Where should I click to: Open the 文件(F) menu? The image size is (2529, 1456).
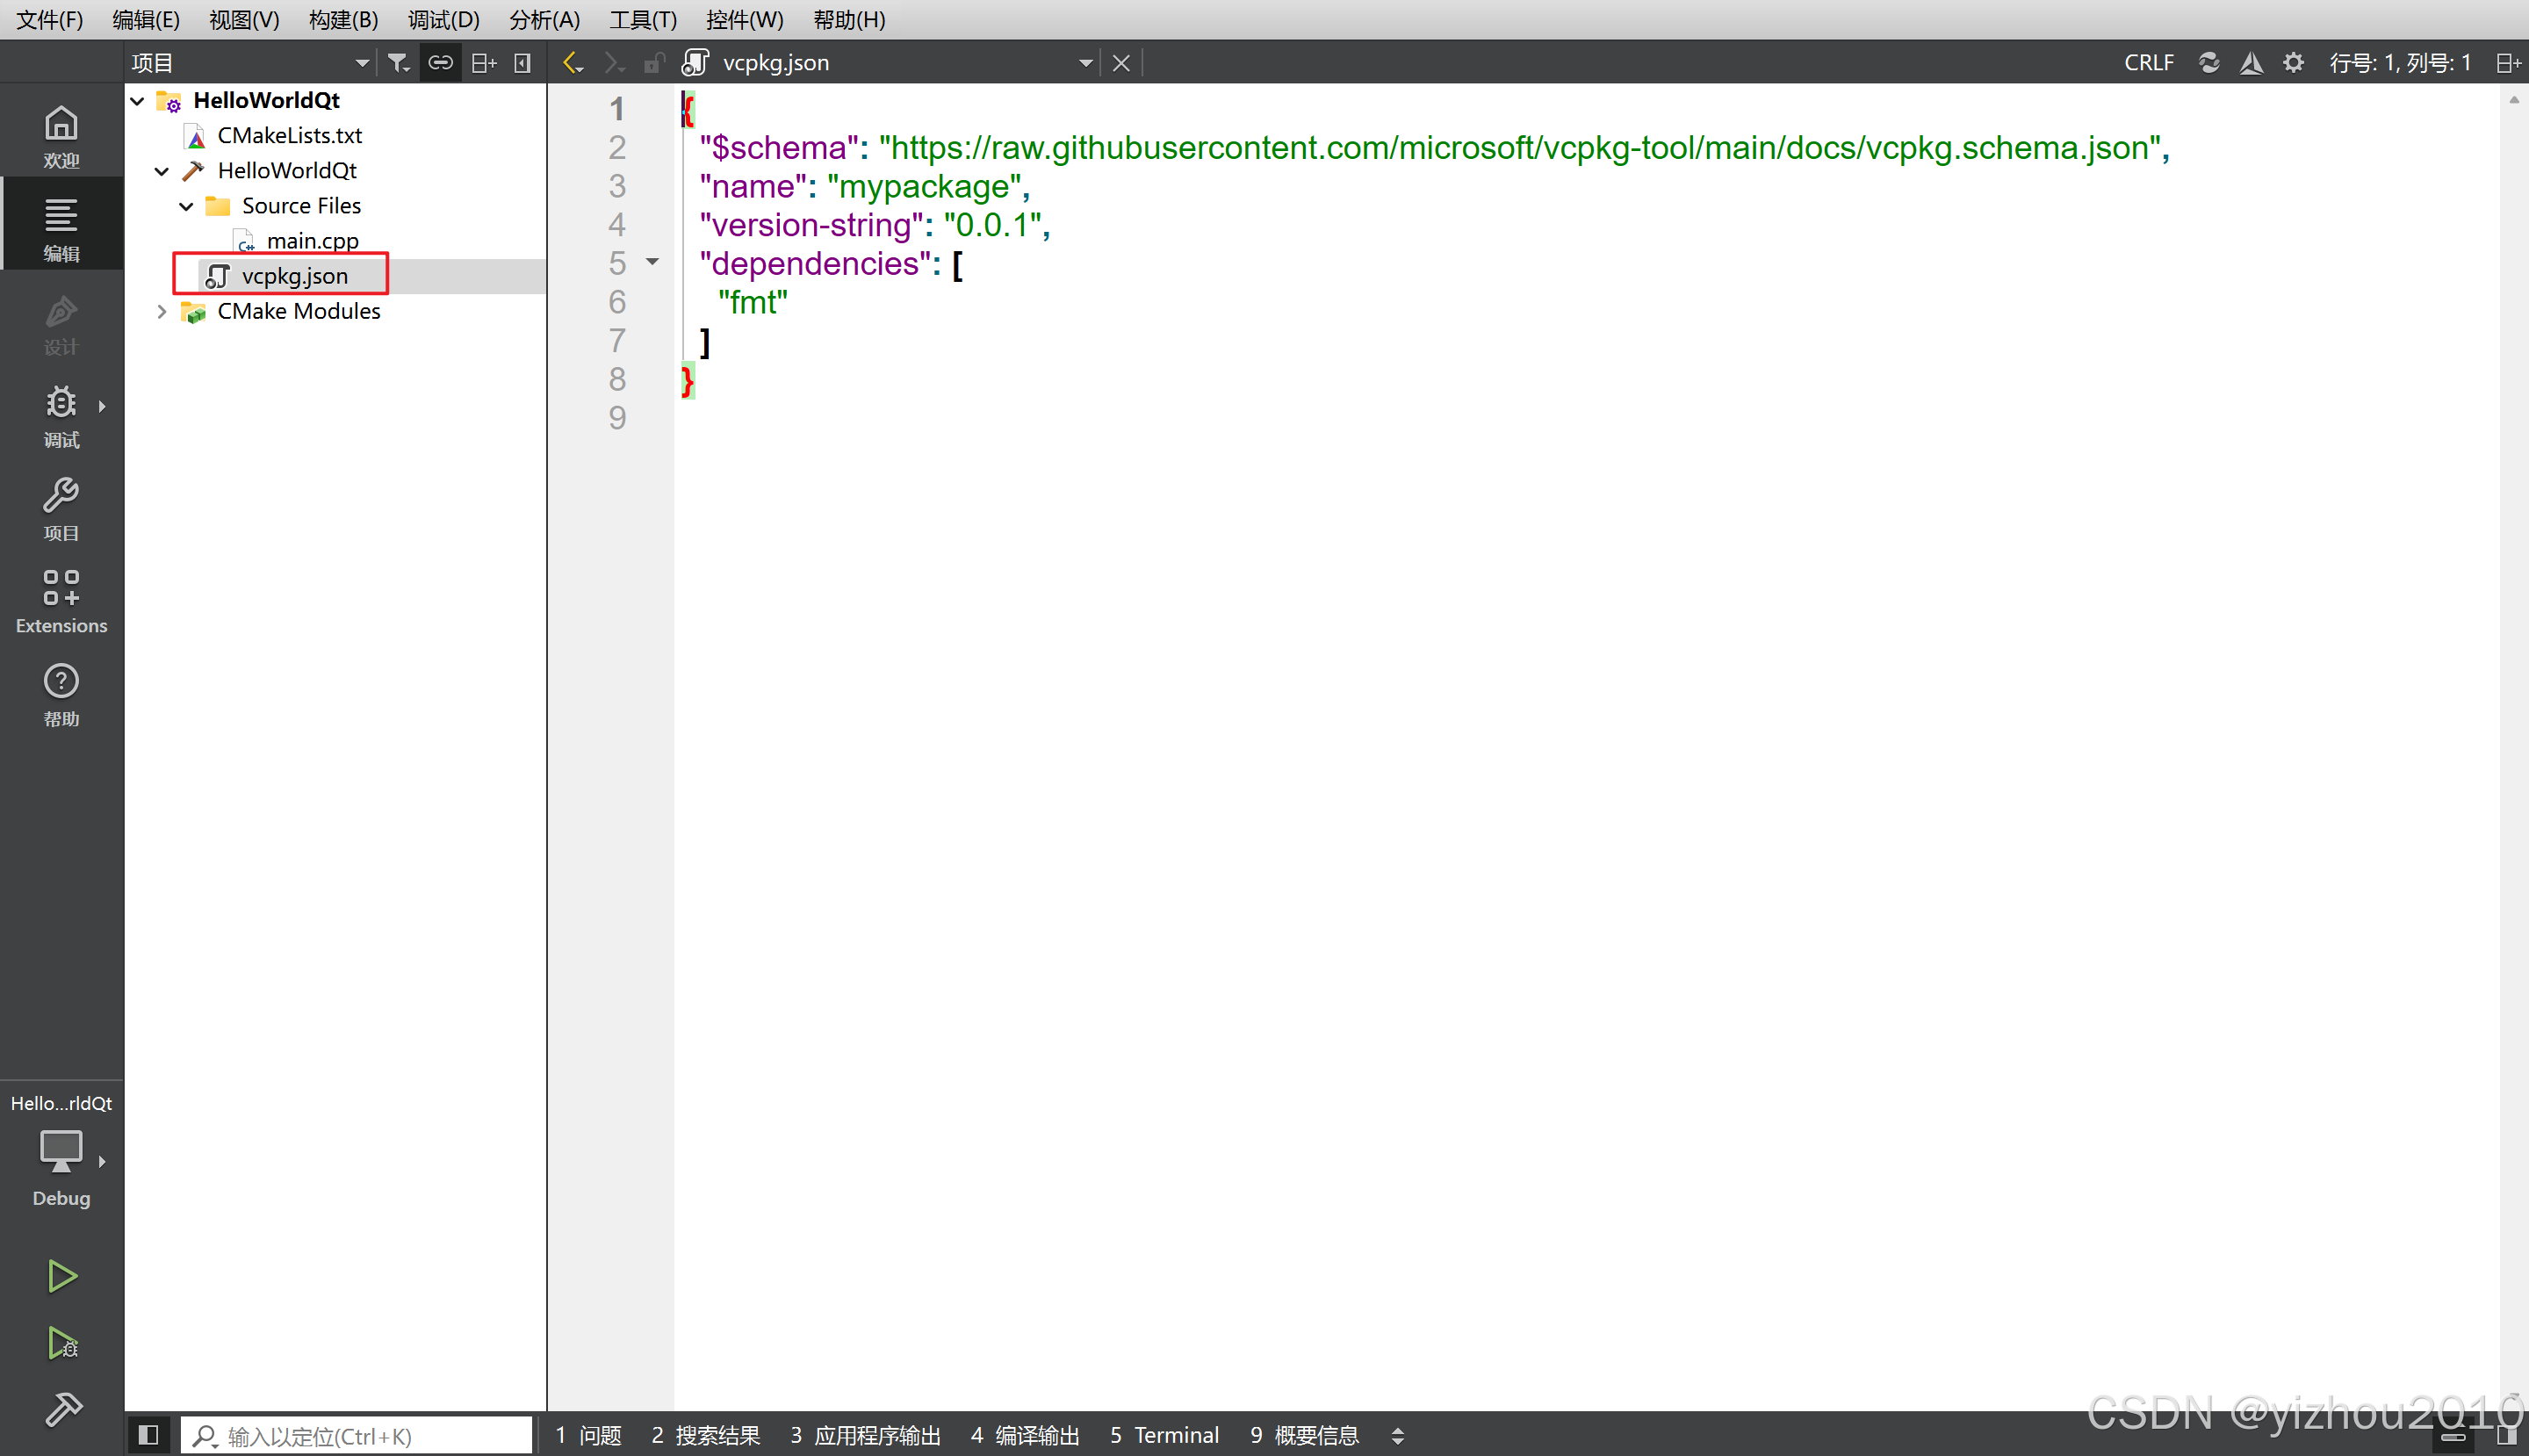50,19
